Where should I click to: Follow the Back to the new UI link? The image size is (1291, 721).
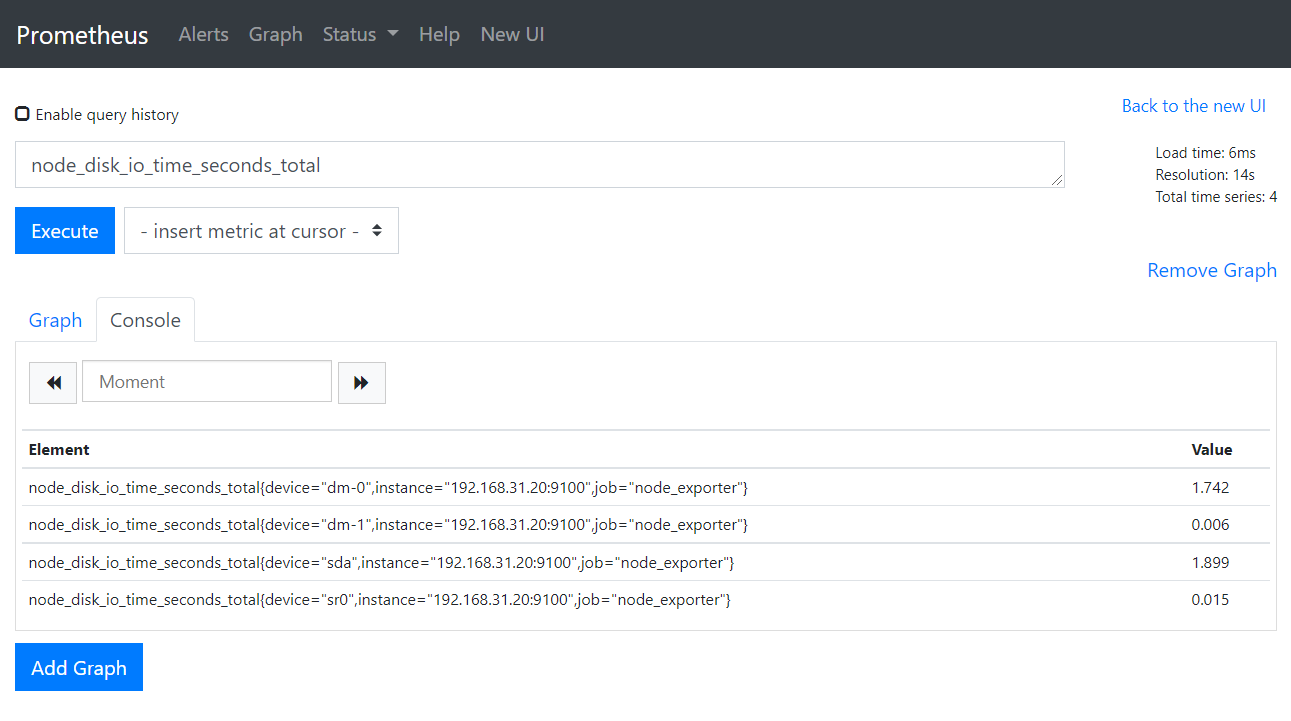click(x=1193, y=106)
